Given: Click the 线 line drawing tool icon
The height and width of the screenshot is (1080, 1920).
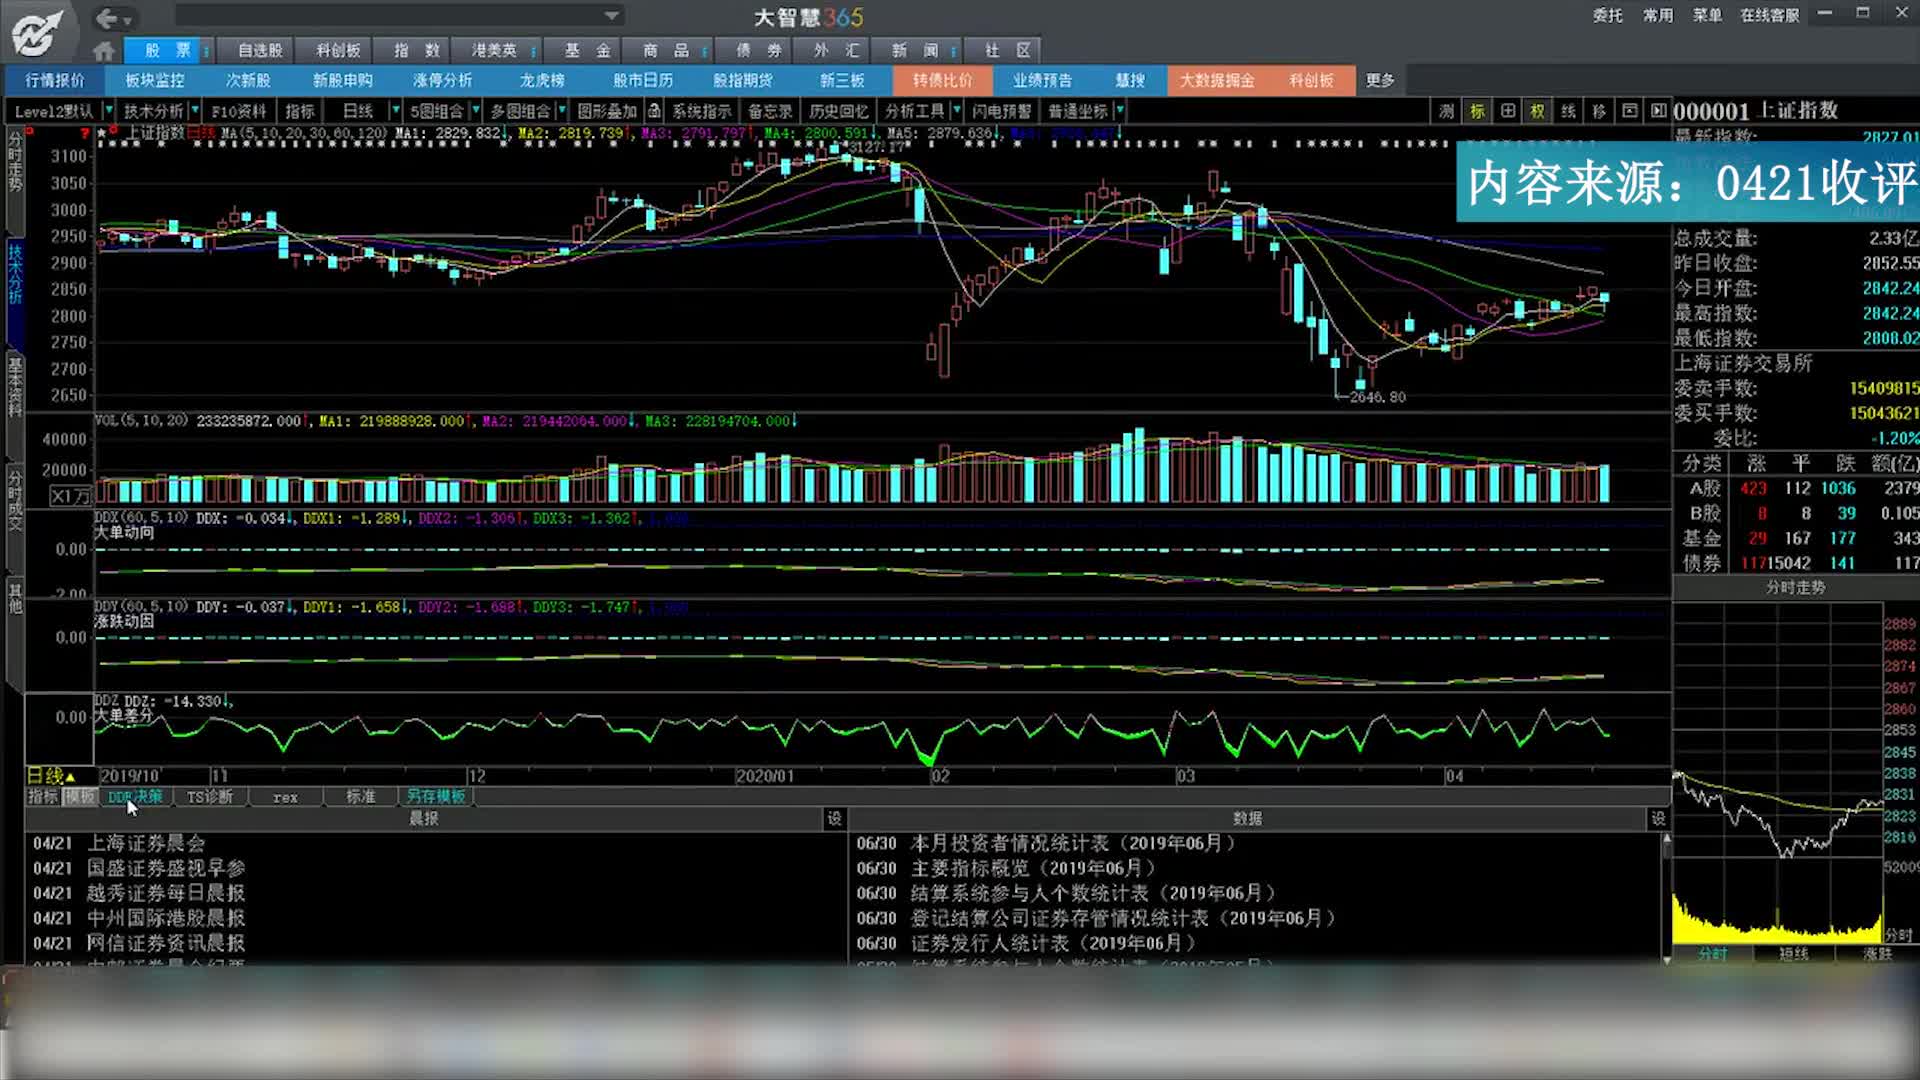Looking at the screenshot, I should tap(1569, 111).
